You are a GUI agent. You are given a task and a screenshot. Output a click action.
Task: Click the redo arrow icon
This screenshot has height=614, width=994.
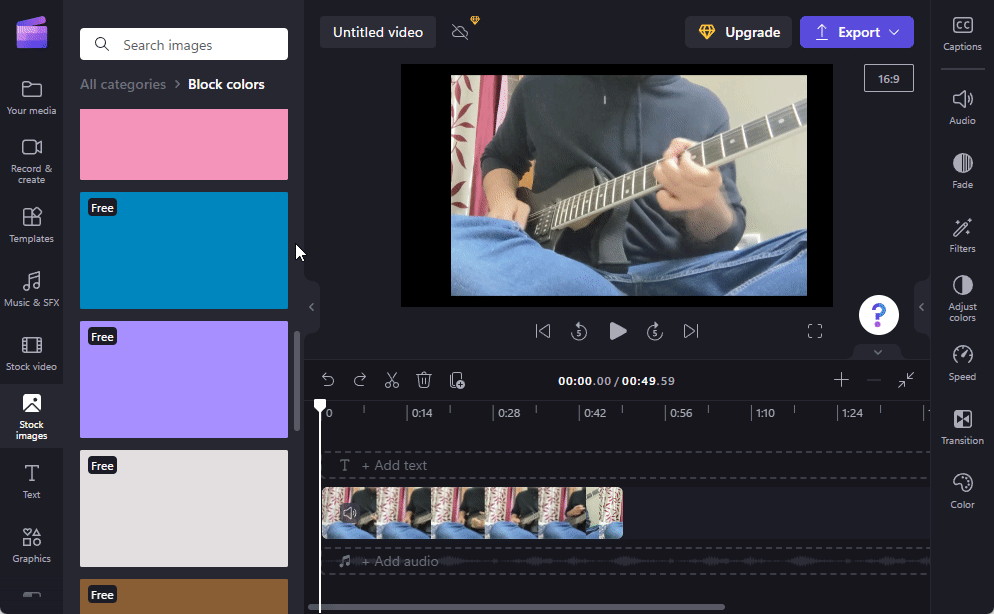[x=360, y=380]
